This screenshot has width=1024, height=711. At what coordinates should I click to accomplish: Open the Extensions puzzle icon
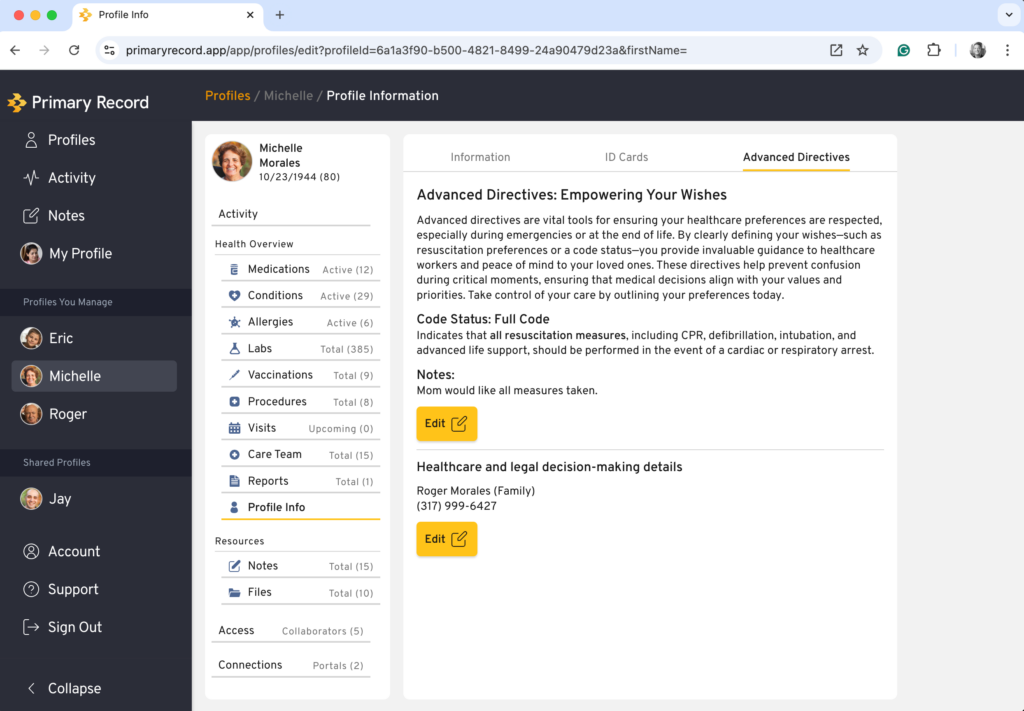pyautogui.click(x=934, y=50)
